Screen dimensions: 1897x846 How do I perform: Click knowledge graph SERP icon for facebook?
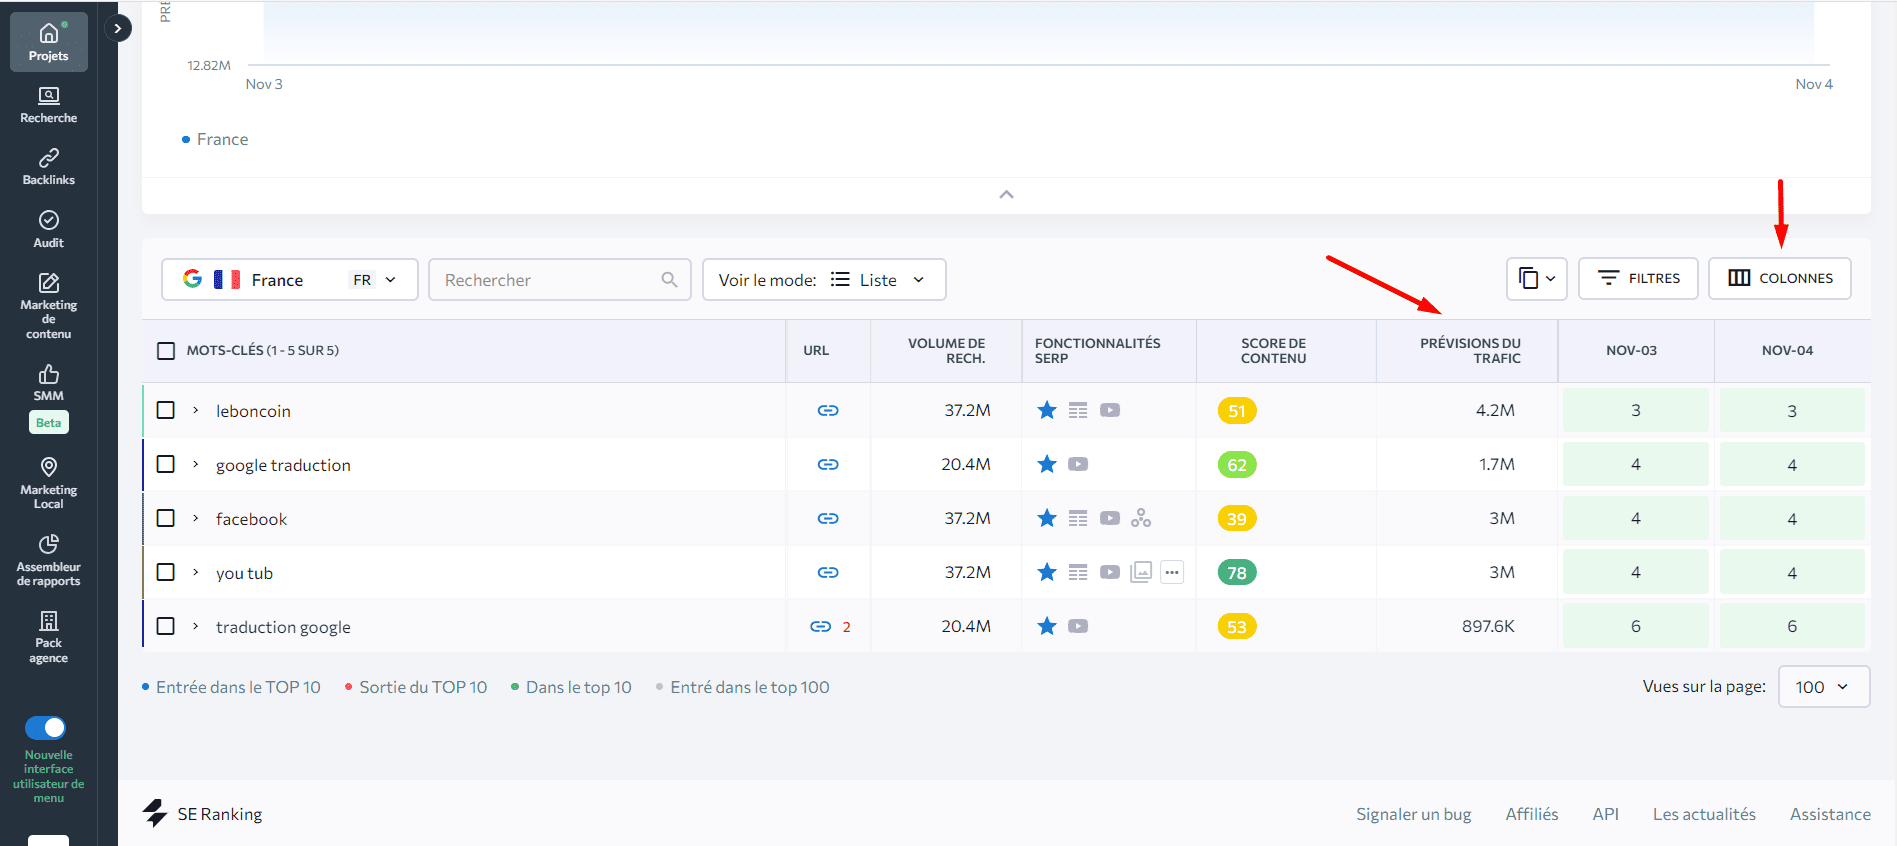[1141, 518]
